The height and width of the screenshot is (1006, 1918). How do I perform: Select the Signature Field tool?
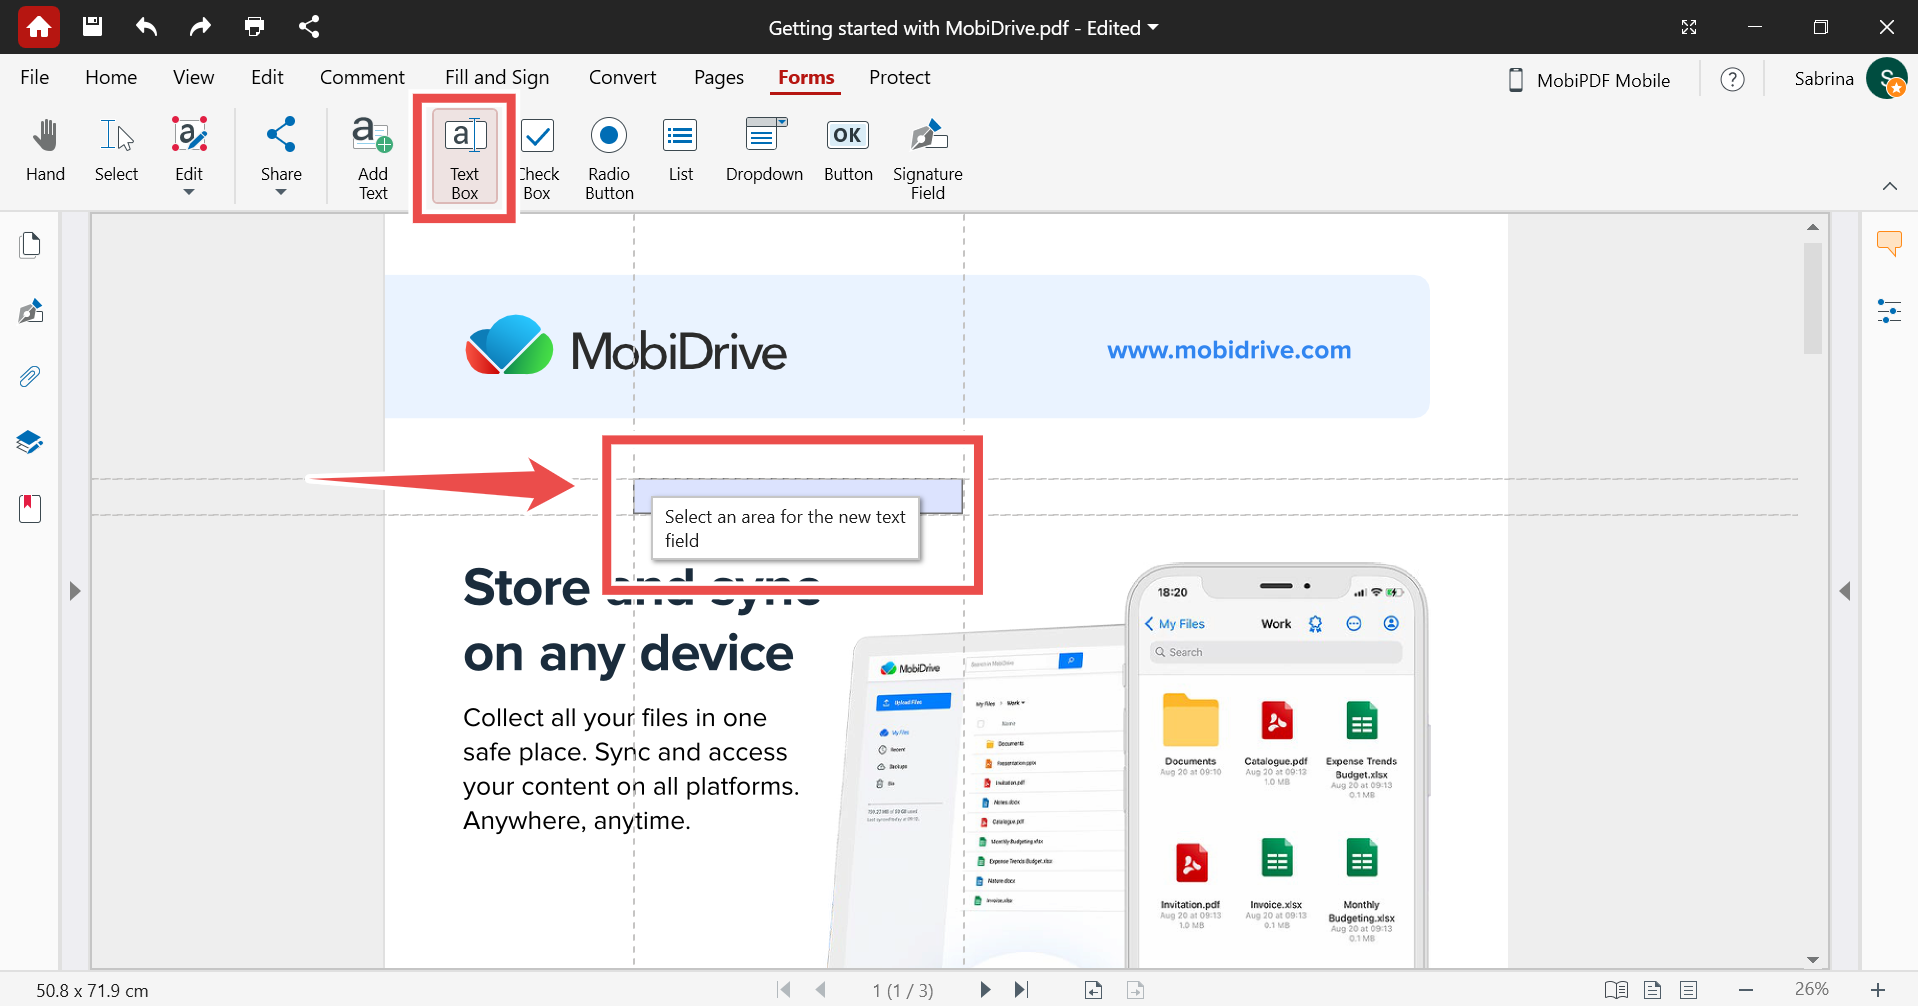927,157
